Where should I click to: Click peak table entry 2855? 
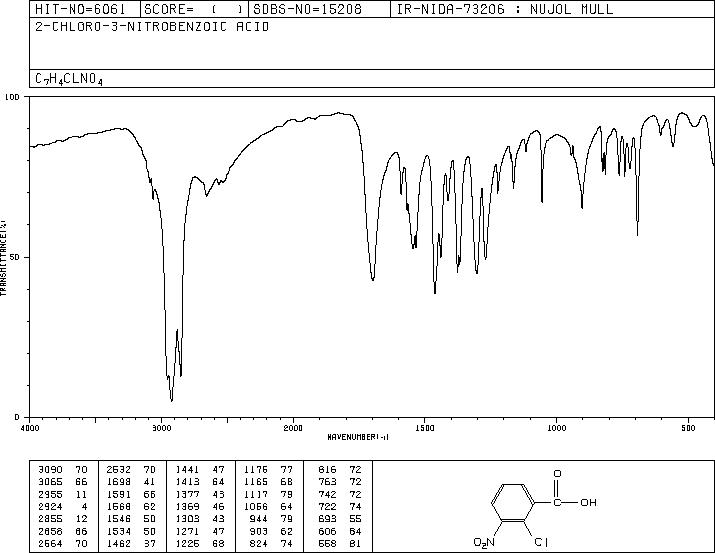[50, 519]
